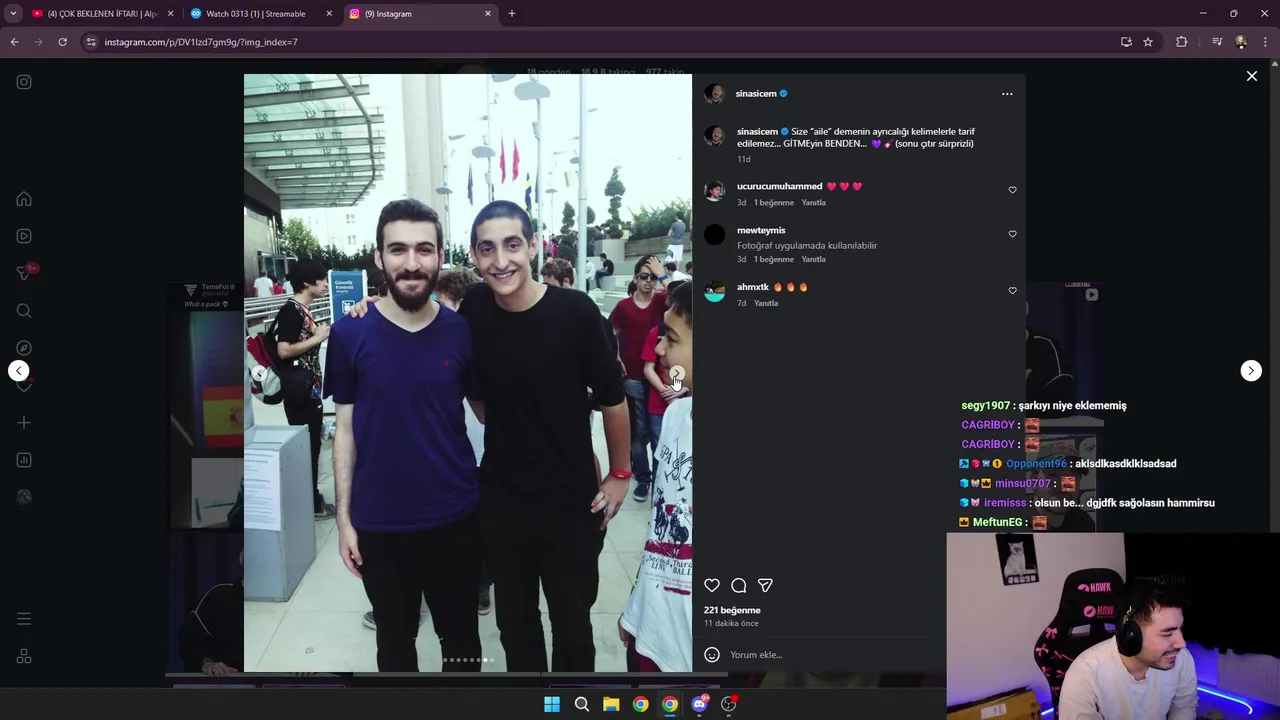Open the Chrome profile avatar
This screenshot has width=1280, height=720.
point(1241,42)
